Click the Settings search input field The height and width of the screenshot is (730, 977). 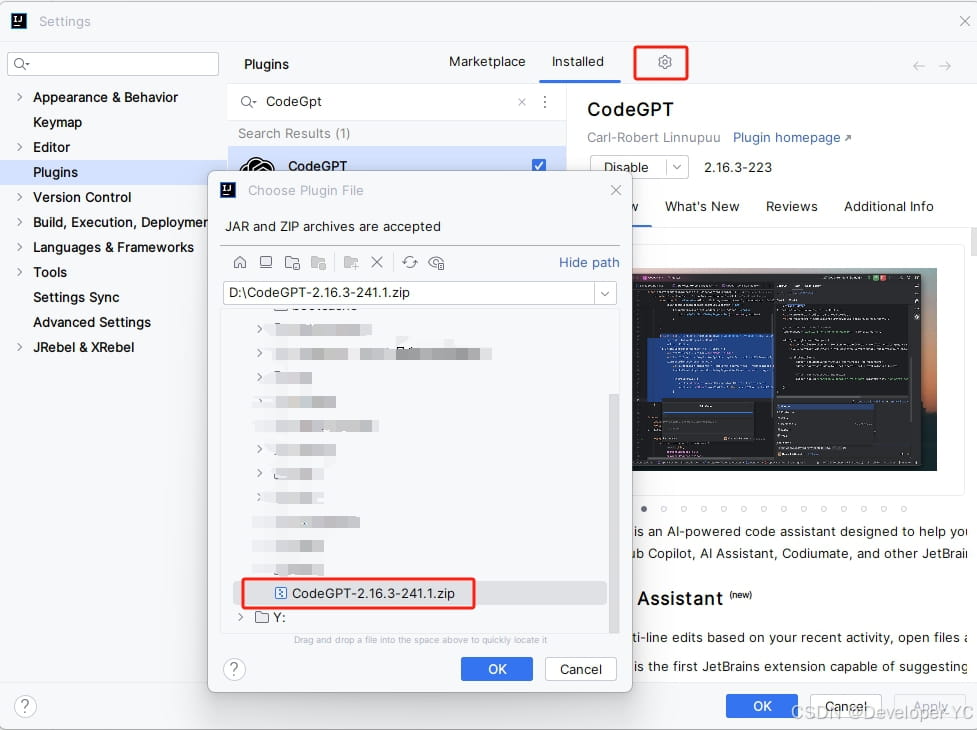(x=113, y=64)
